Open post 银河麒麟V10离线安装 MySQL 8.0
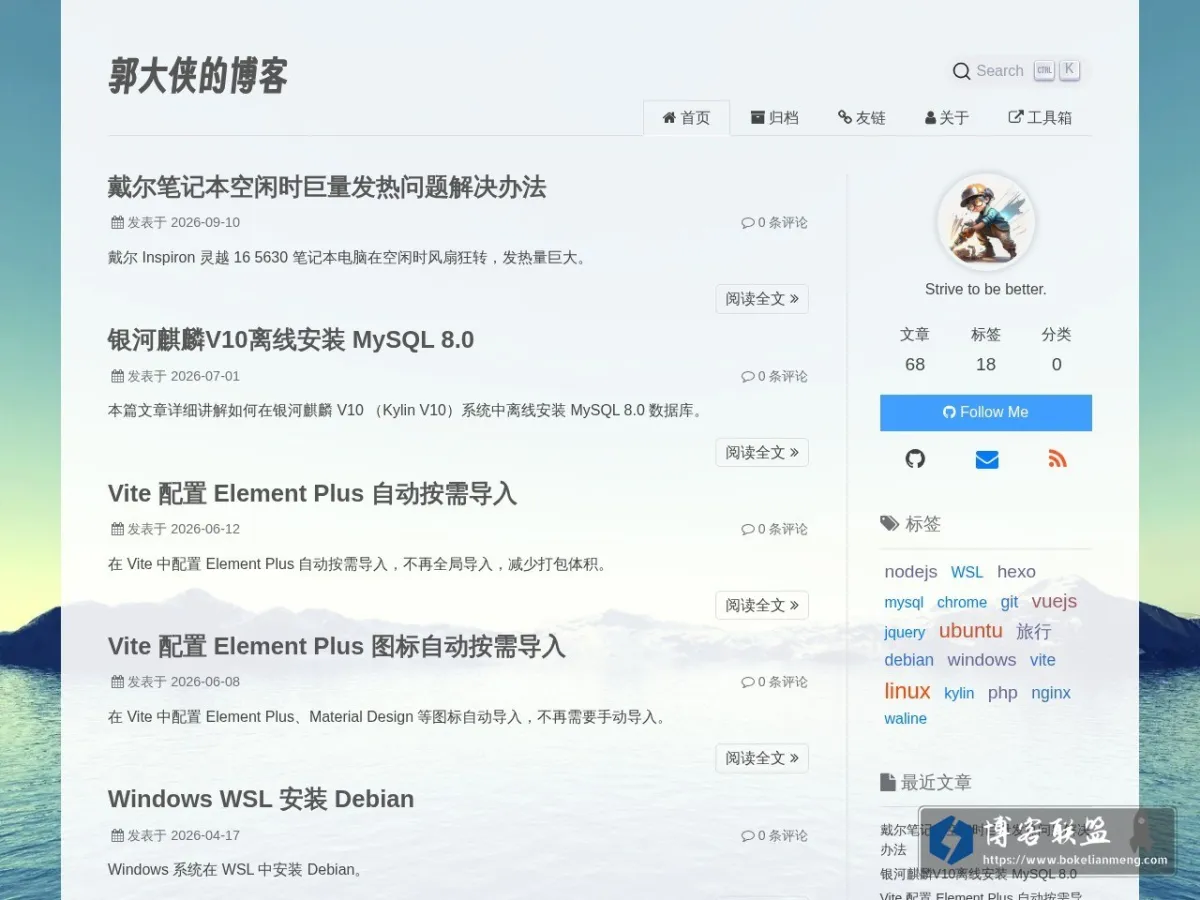 coord(291,340)
